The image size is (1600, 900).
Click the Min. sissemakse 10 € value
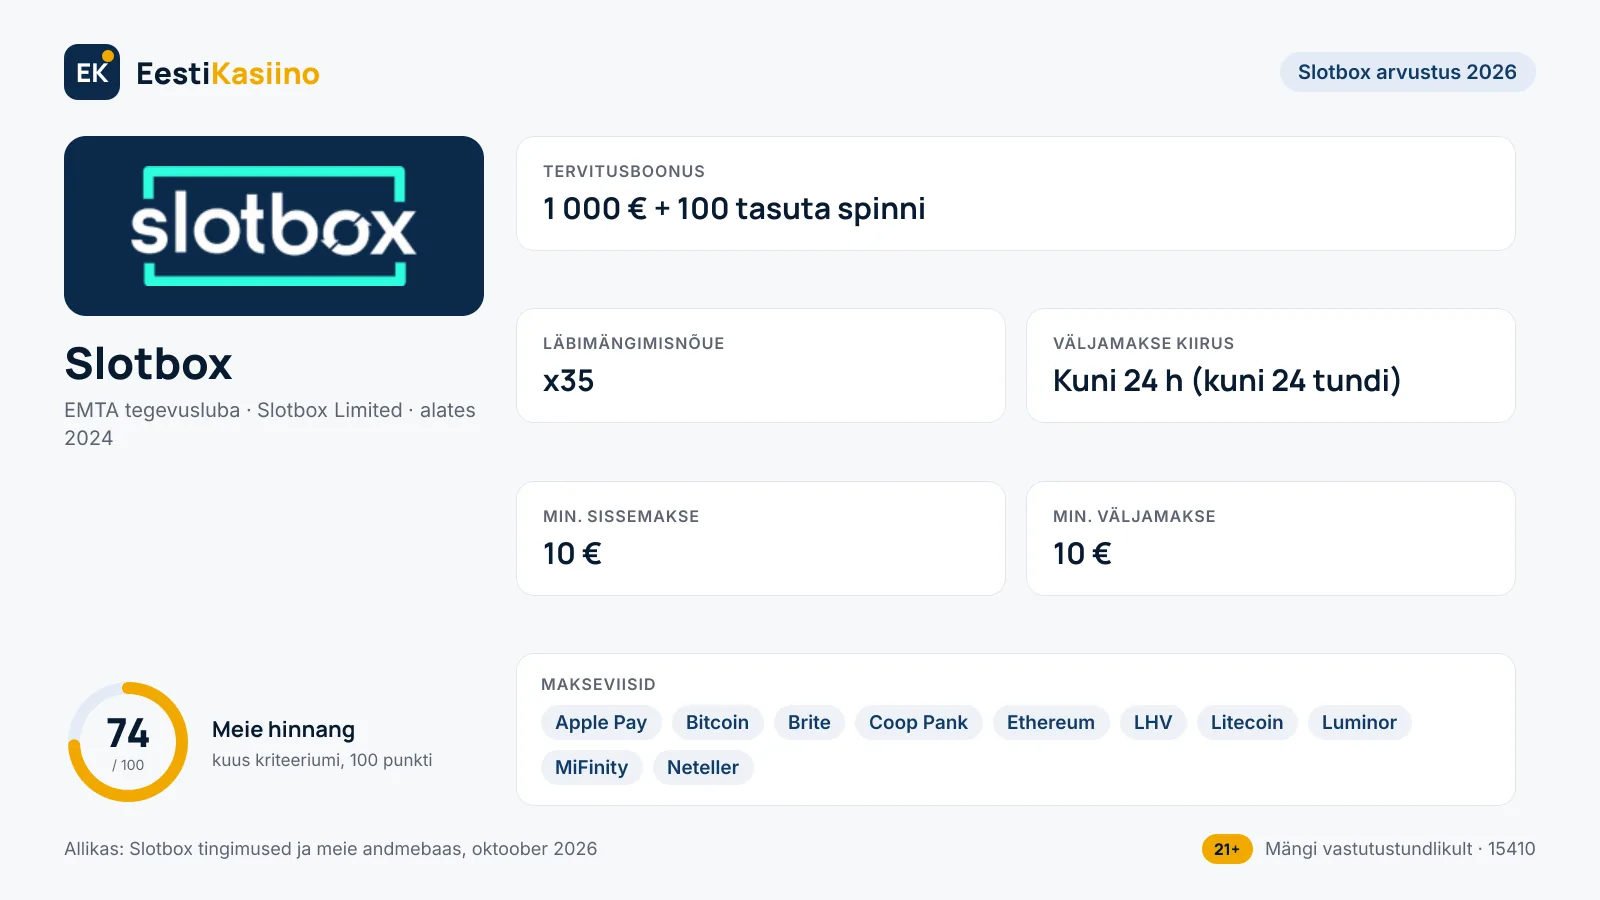tap(572, 554)
